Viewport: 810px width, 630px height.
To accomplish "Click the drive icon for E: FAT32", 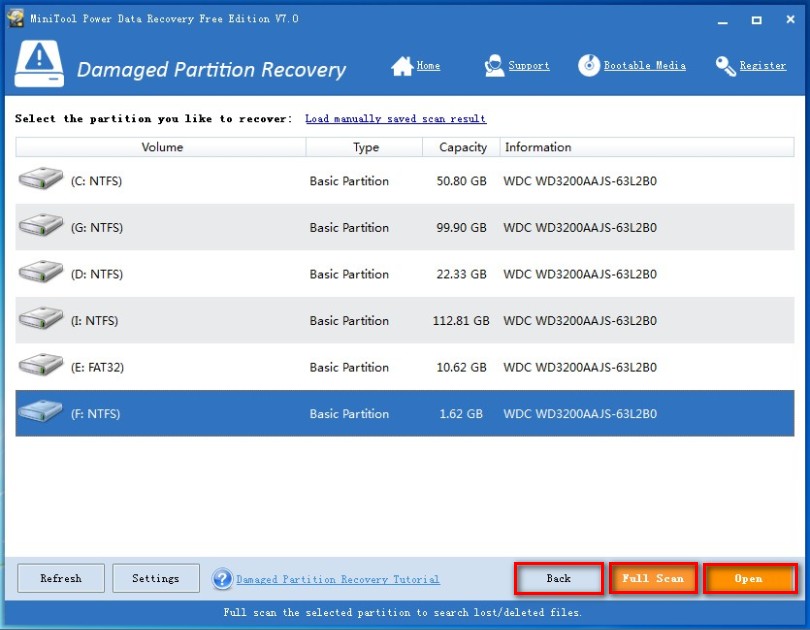I will (x=41, y=365).
